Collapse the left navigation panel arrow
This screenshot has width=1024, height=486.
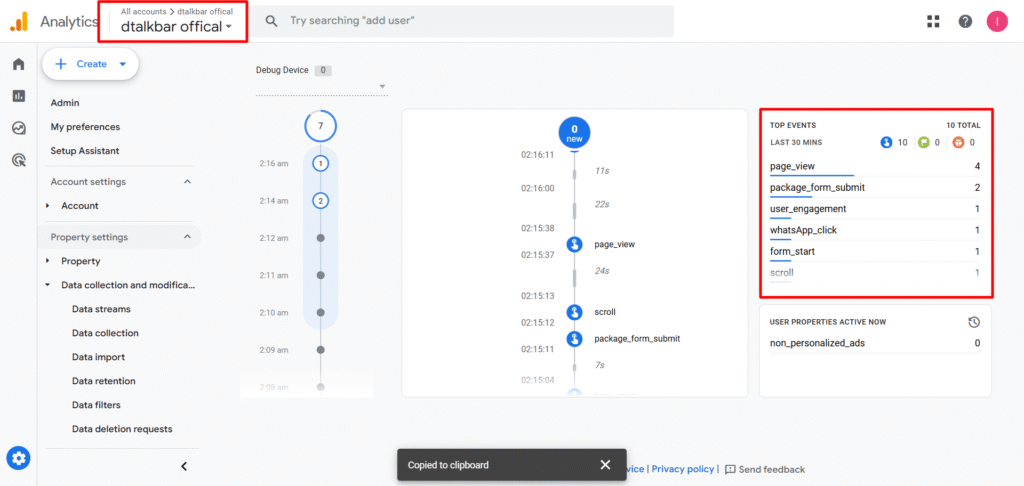point(183,466)
